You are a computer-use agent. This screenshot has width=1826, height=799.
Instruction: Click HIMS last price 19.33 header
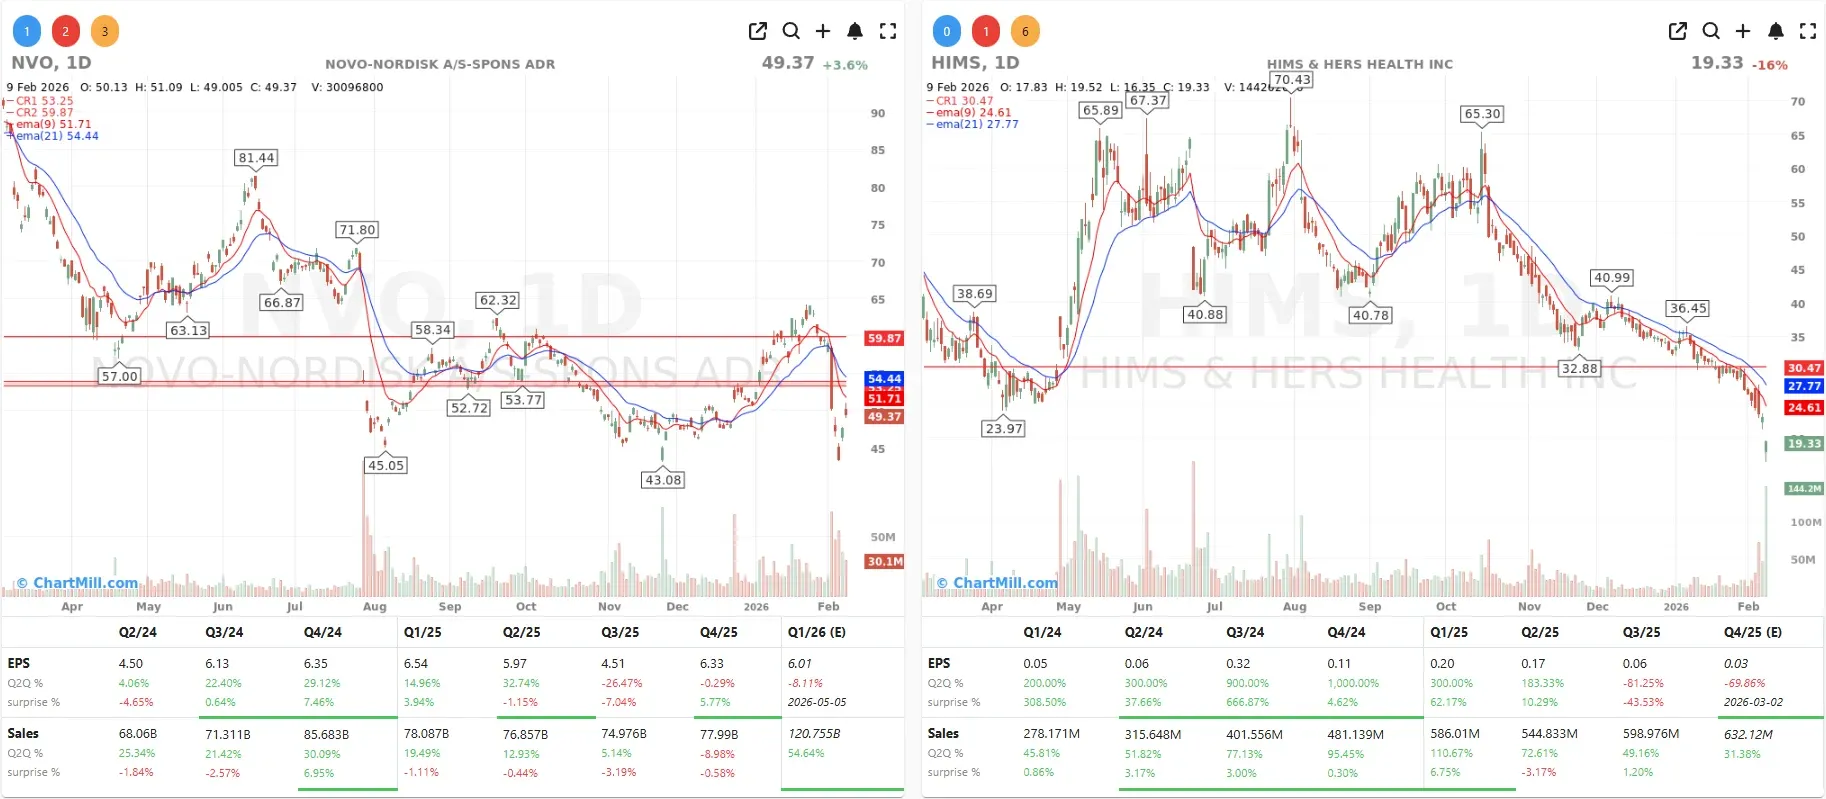[1717, 63]
